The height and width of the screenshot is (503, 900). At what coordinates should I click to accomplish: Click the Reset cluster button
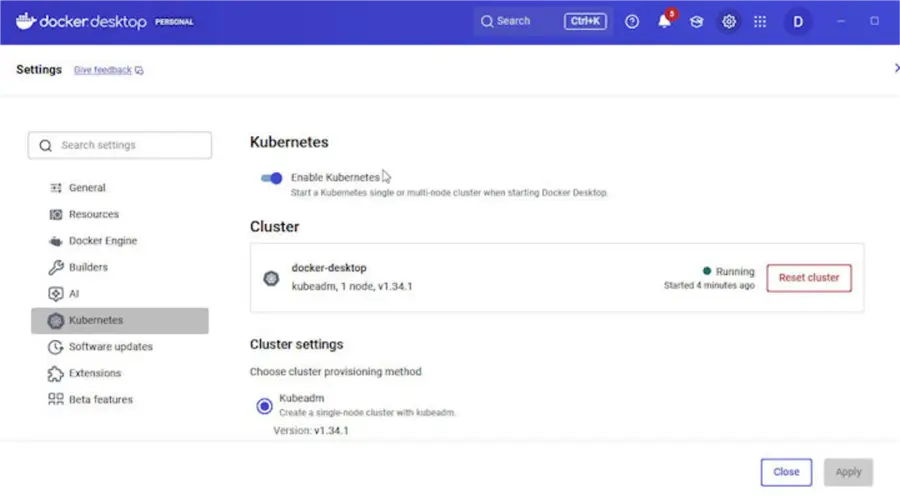point(809,278)
